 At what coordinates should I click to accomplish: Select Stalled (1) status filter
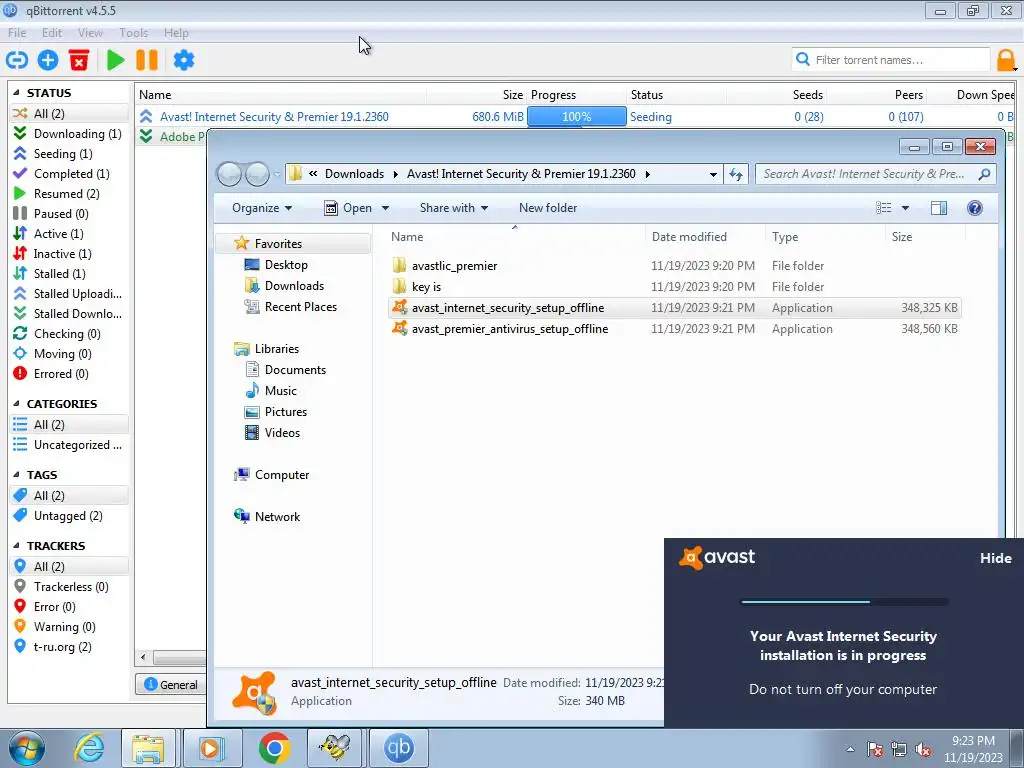[x=69, y=274]
